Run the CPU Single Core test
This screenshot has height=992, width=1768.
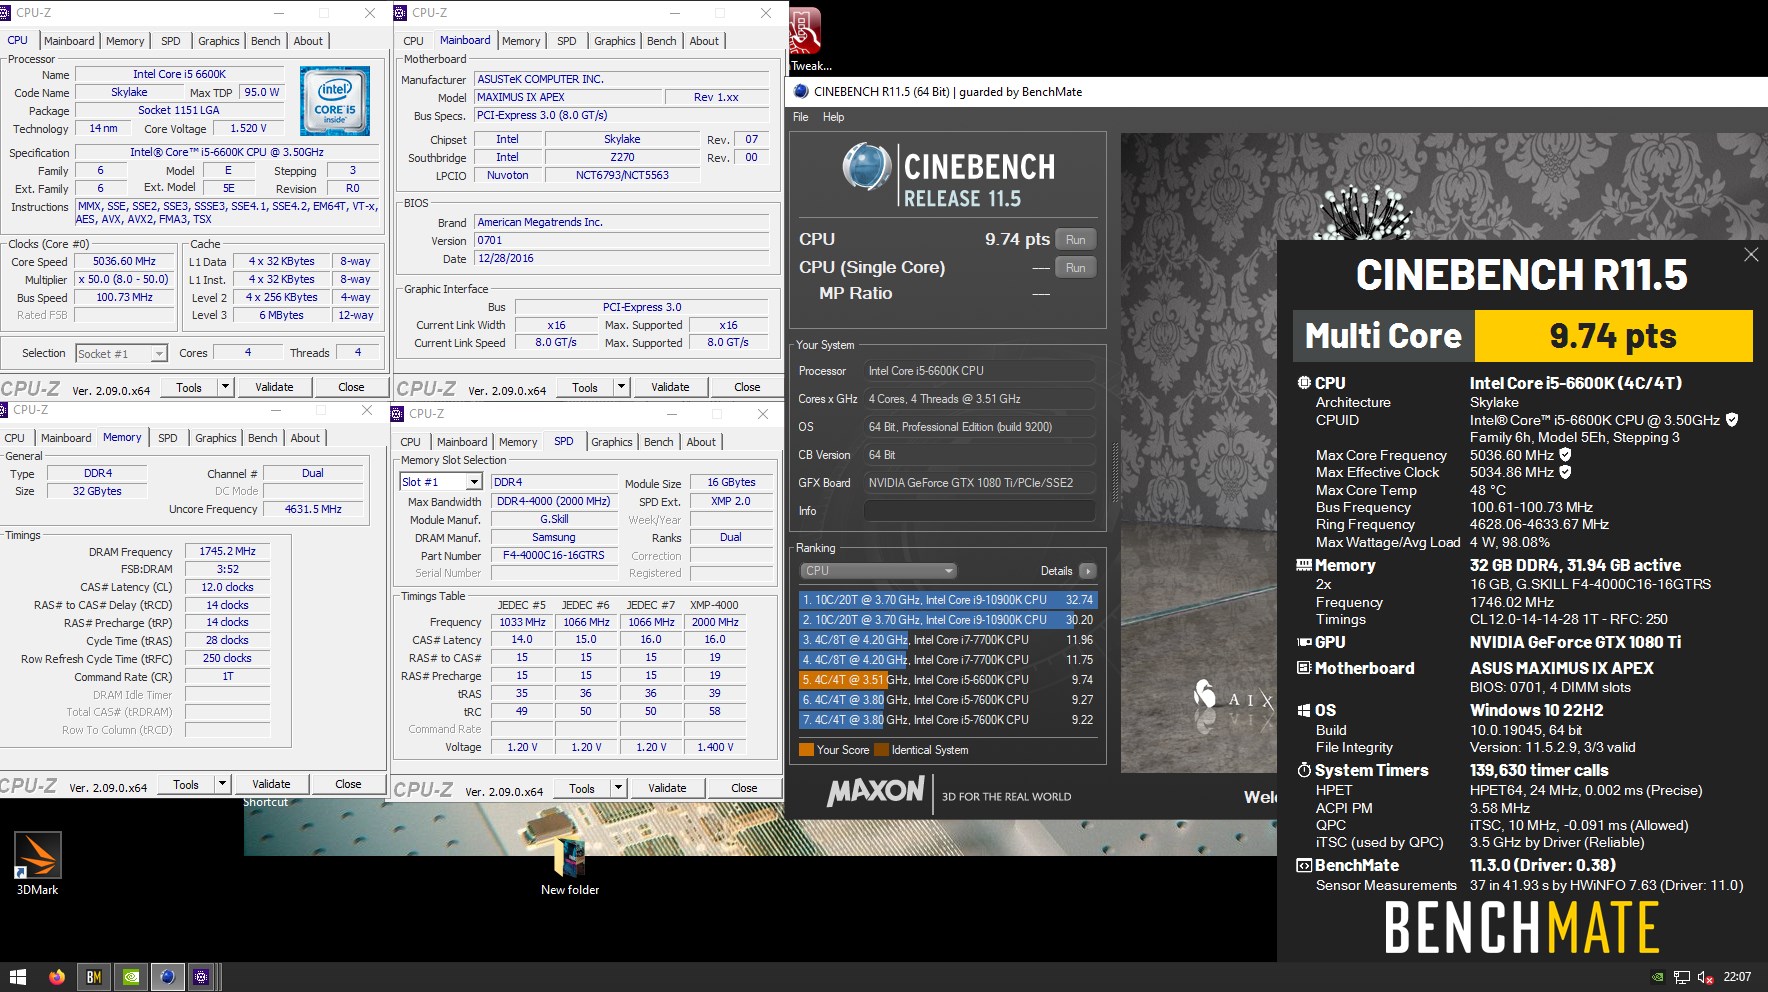[x=1075, y=267]
